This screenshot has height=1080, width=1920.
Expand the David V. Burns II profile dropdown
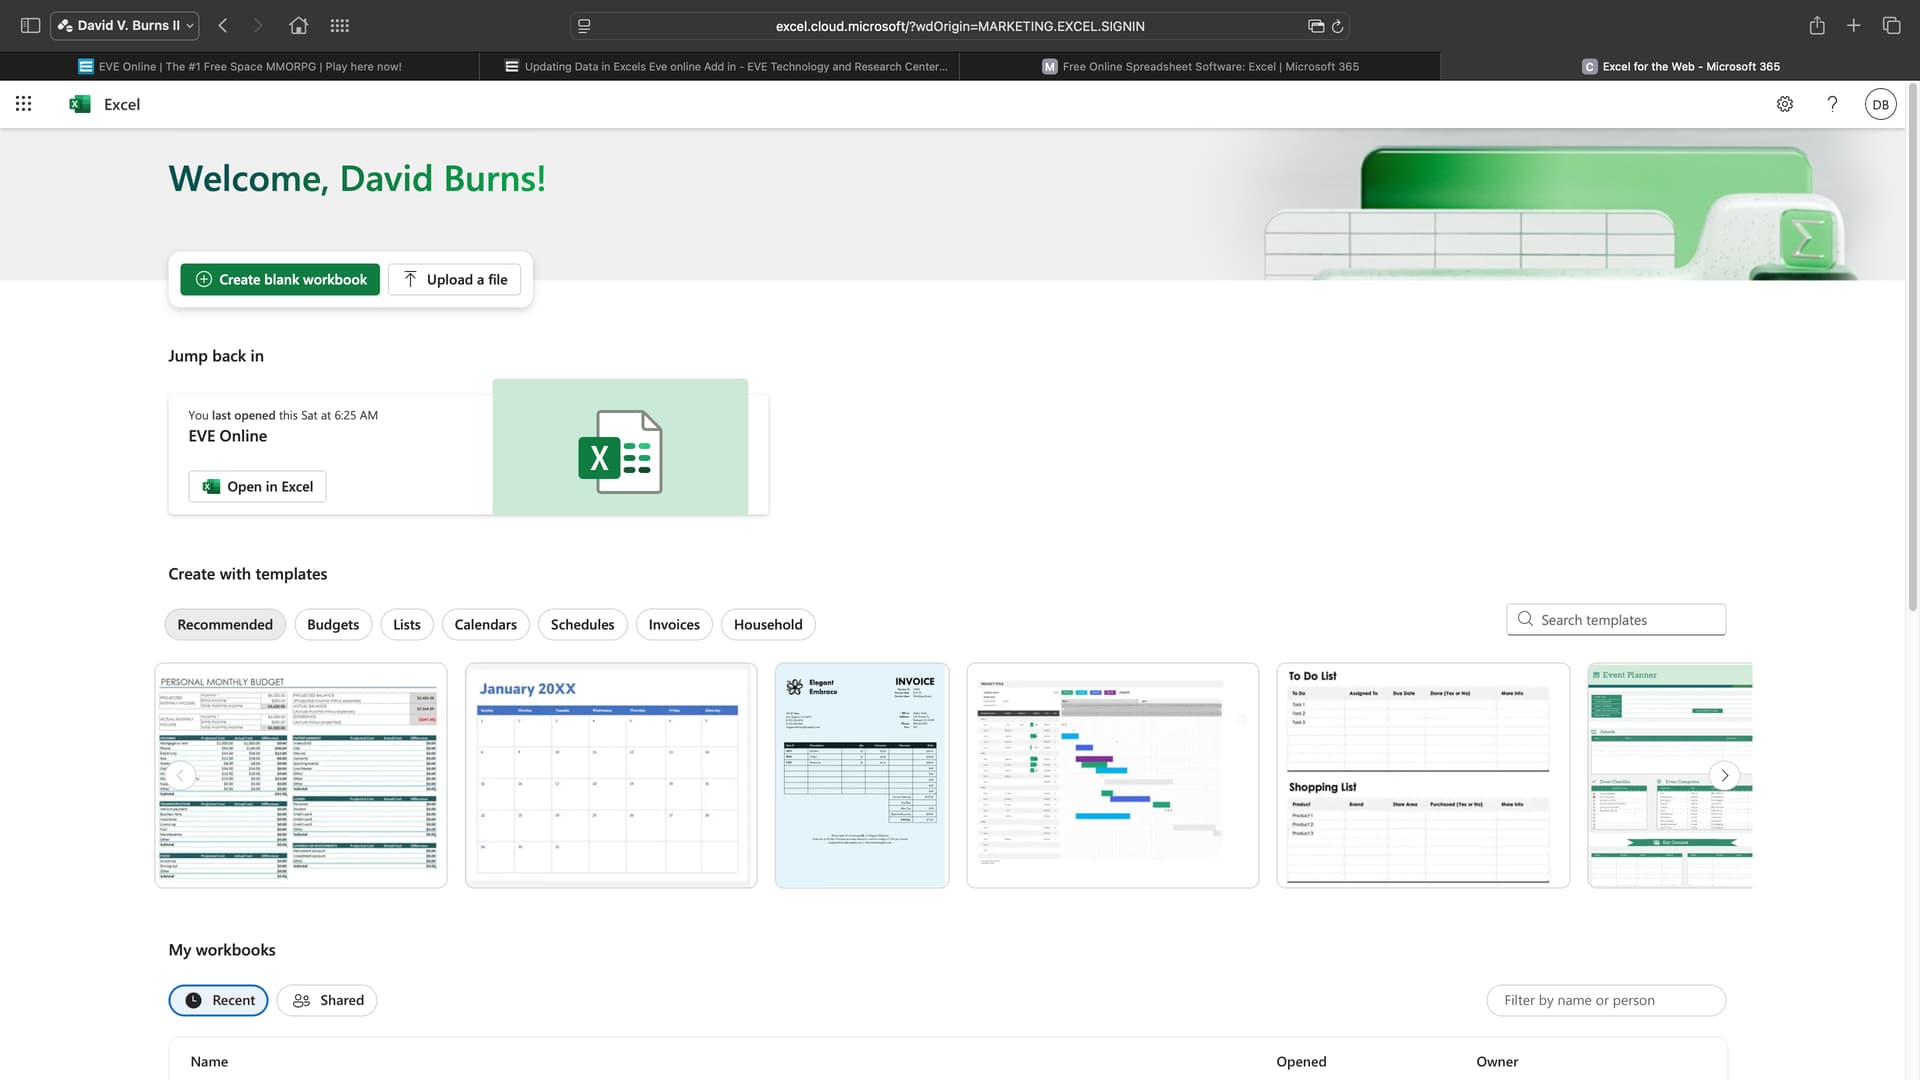click(125, 26)
